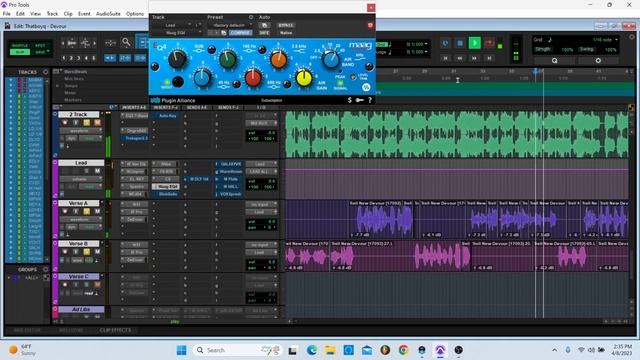Mute the 2 Track track

[97, 122]
